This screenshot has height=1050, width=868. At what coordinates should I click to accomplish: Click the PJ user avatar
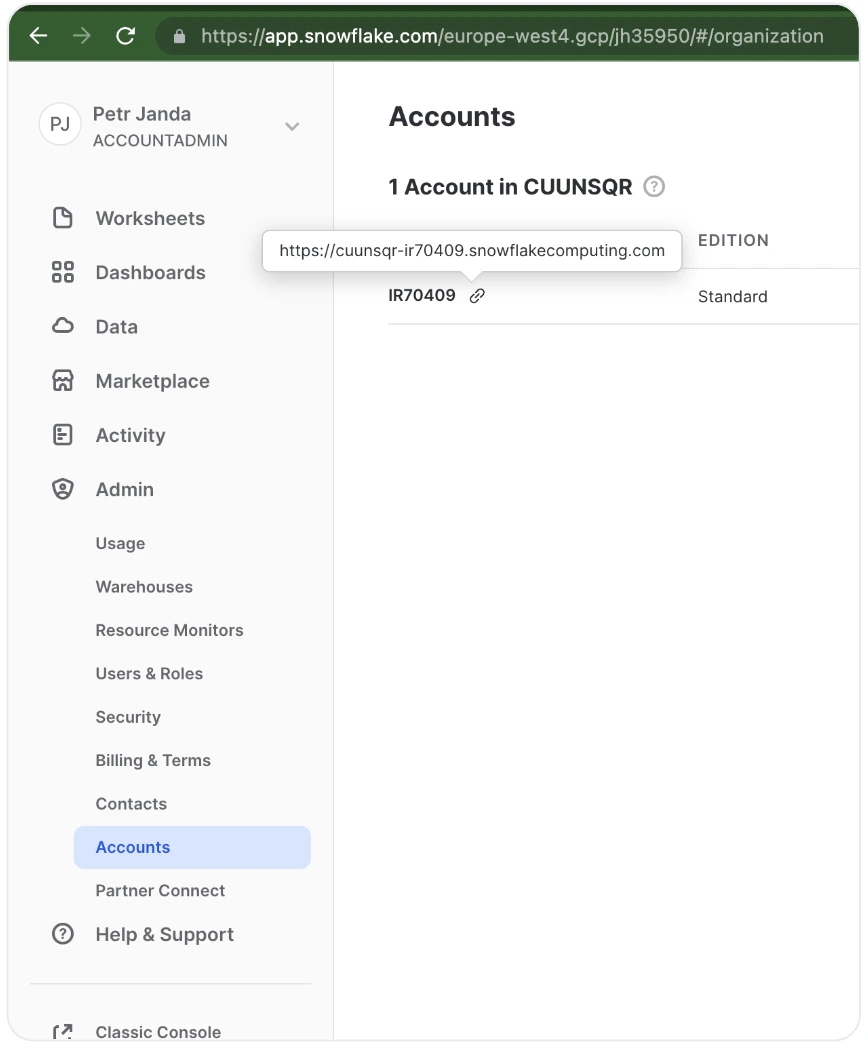coord(60,125)
